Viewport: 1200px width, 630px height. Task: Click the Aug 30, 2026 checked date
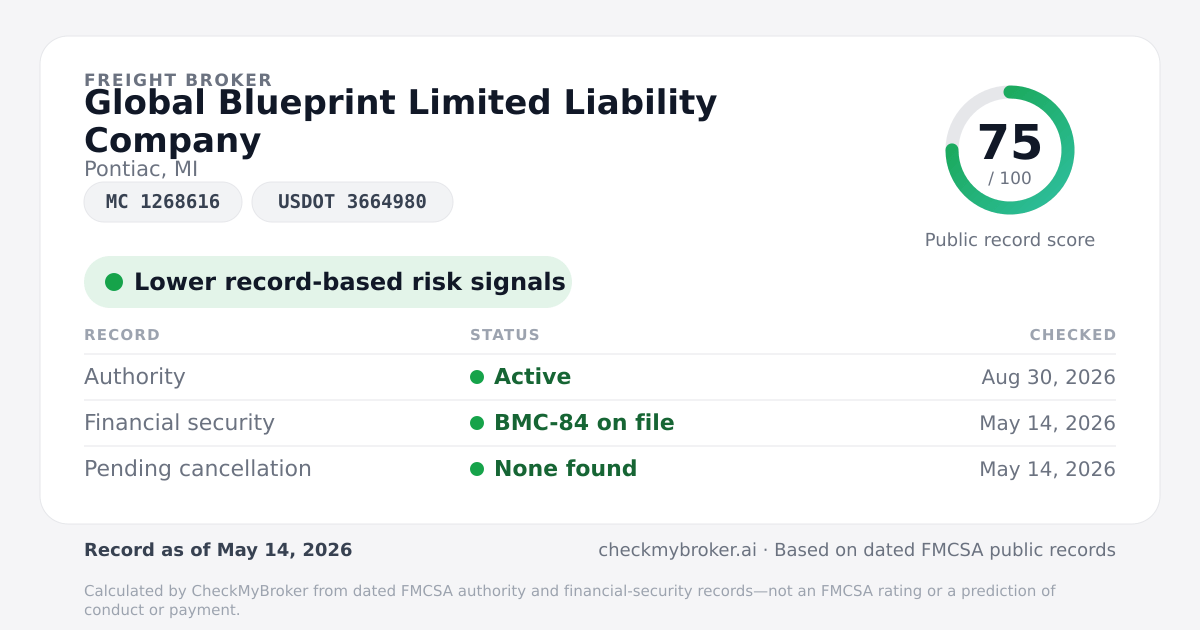tap(1049, 377)
